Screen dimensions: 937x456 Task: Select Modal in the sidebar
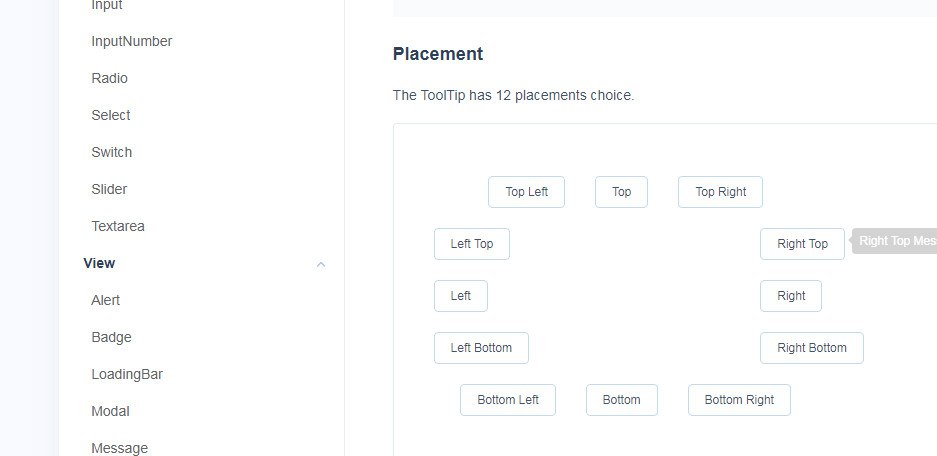tap(110, 411)
